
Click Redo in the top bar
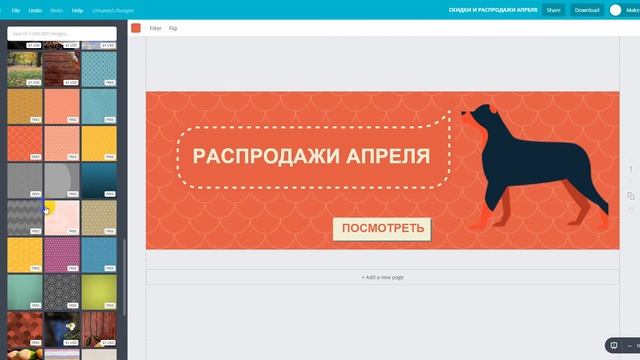point(56,10)
